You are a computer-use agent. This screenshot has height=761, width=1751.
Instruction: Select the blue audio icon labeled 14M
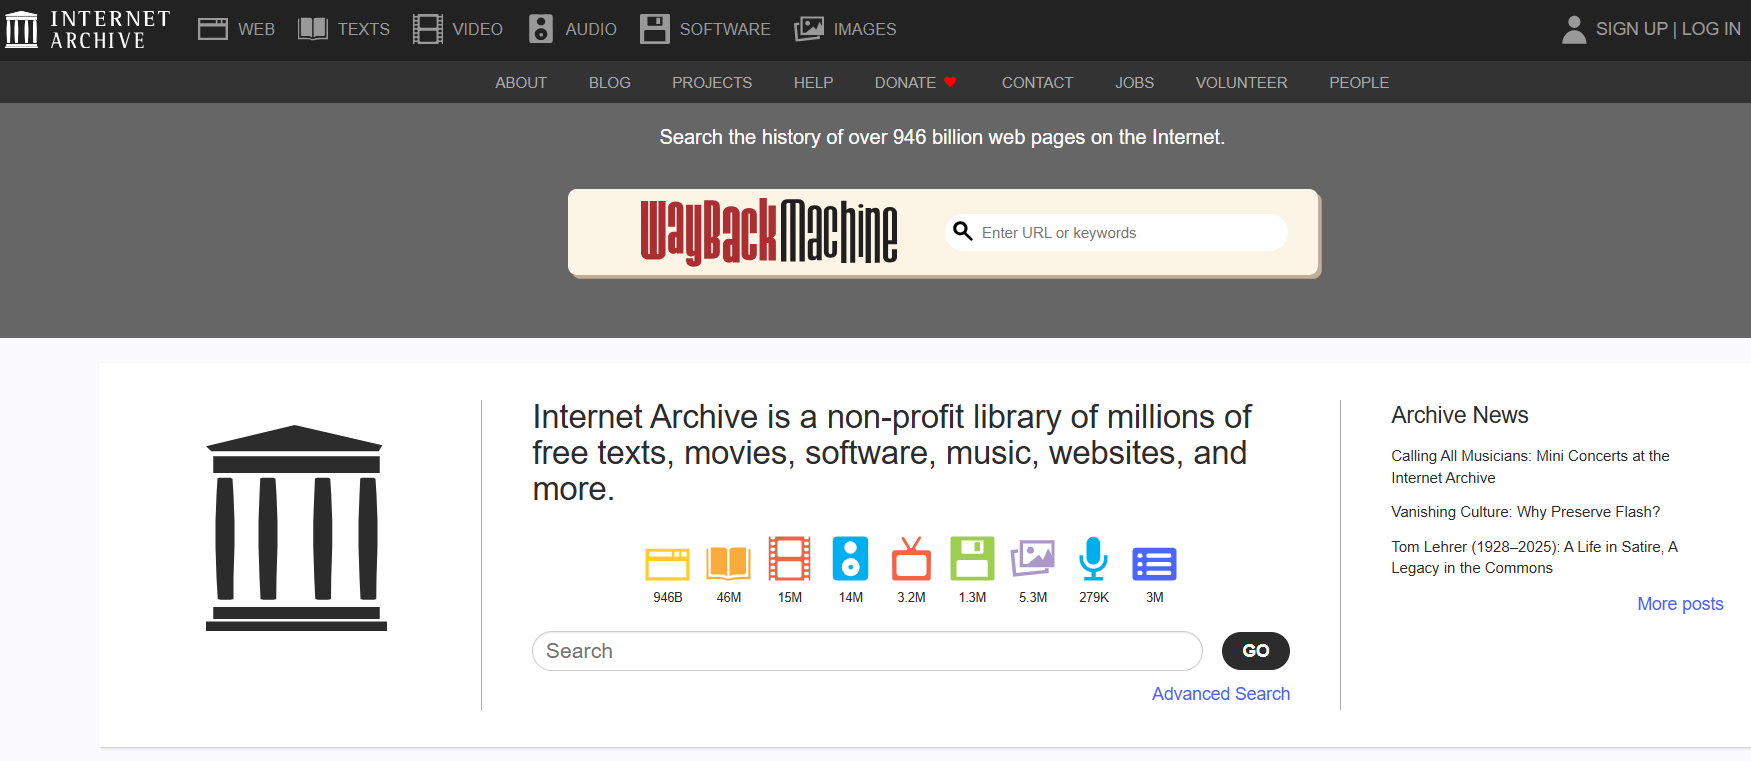tap(850, 558)
